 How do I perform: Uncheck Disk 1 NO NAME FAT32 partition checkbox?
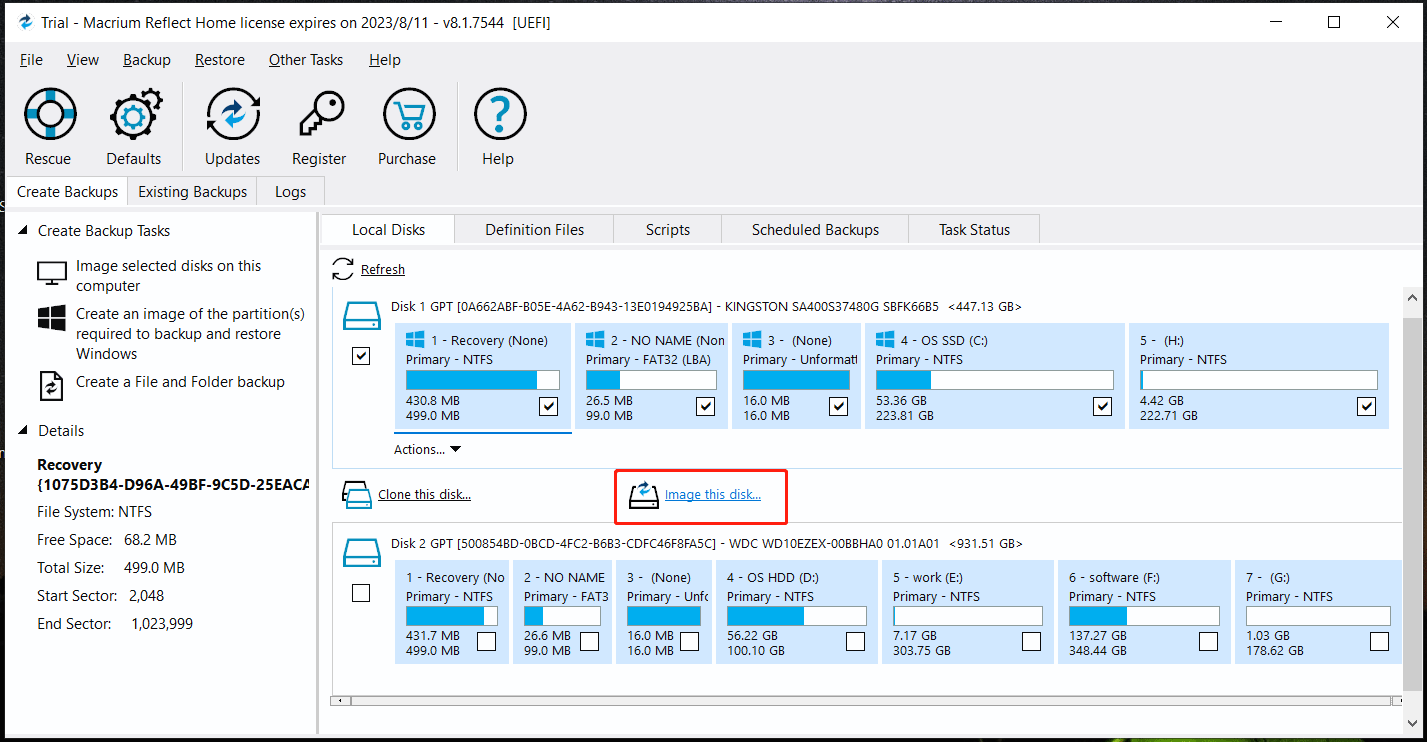(705, 406)
